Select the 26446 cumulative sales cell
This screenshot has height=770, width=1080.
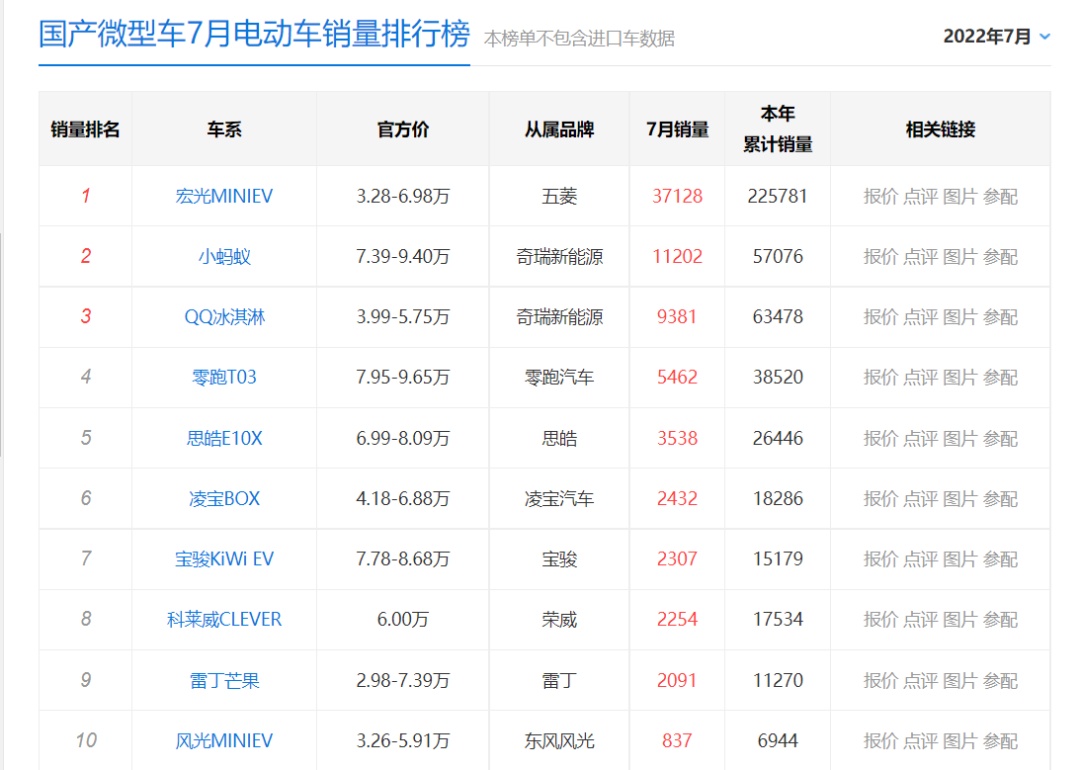[x=778, y=438]
